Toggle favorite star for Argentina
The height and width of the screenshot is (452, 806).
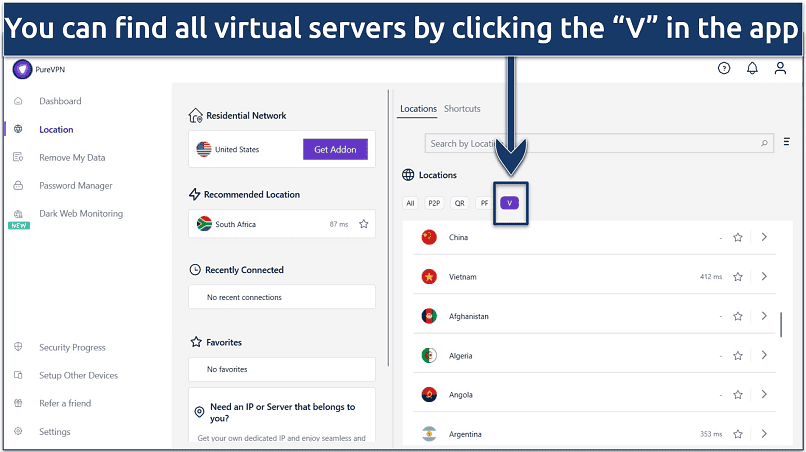738,434
